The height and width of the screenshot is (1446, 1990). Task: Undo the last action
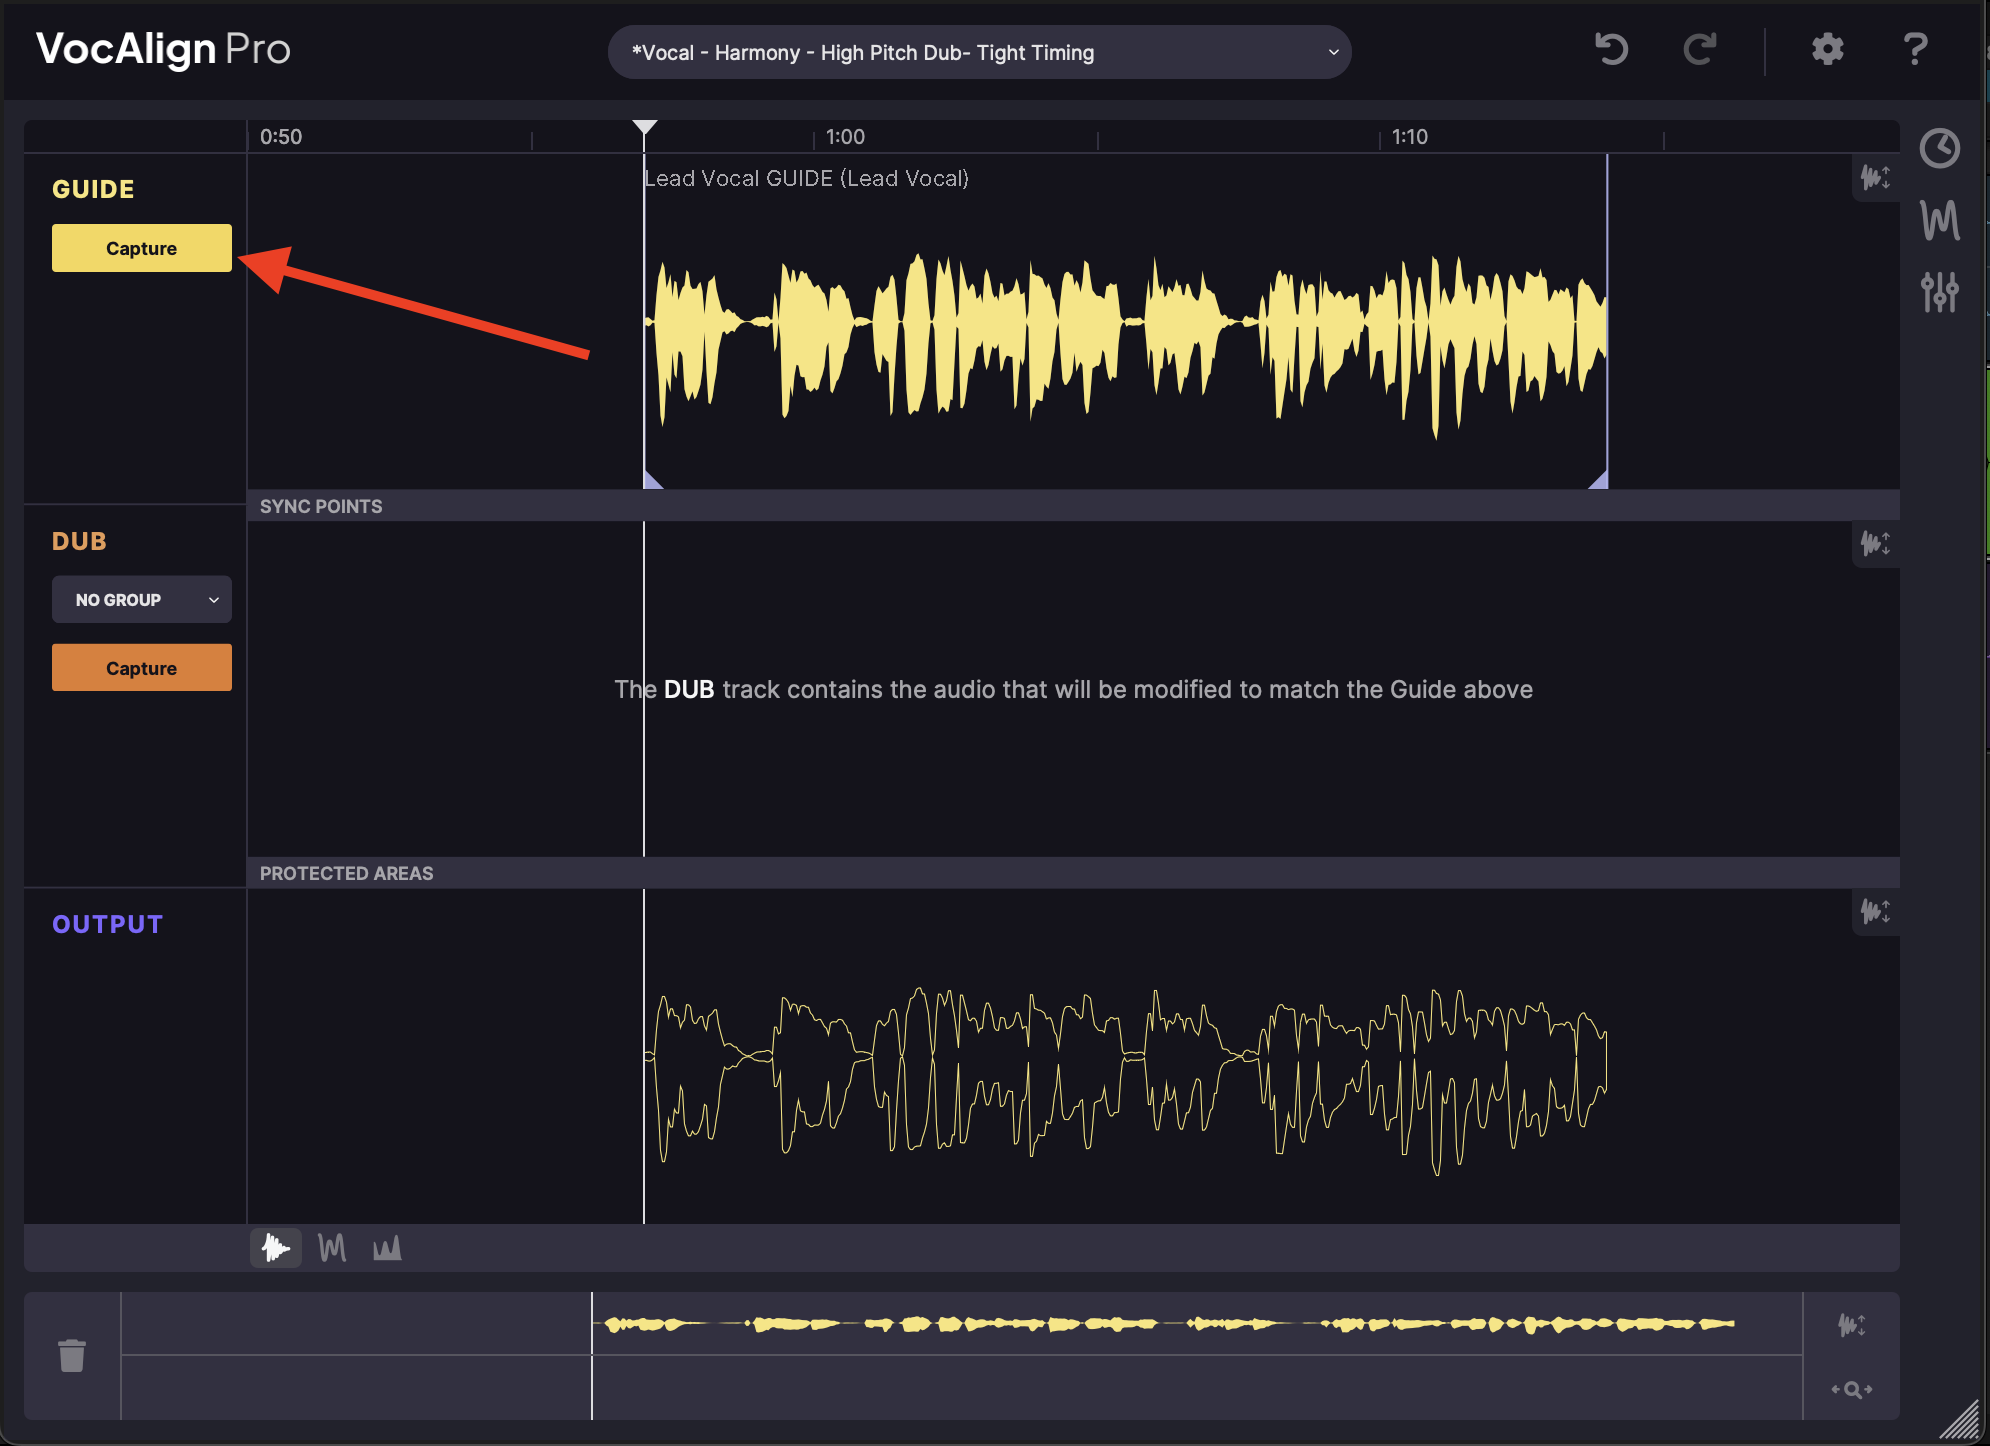(1612, 50)
